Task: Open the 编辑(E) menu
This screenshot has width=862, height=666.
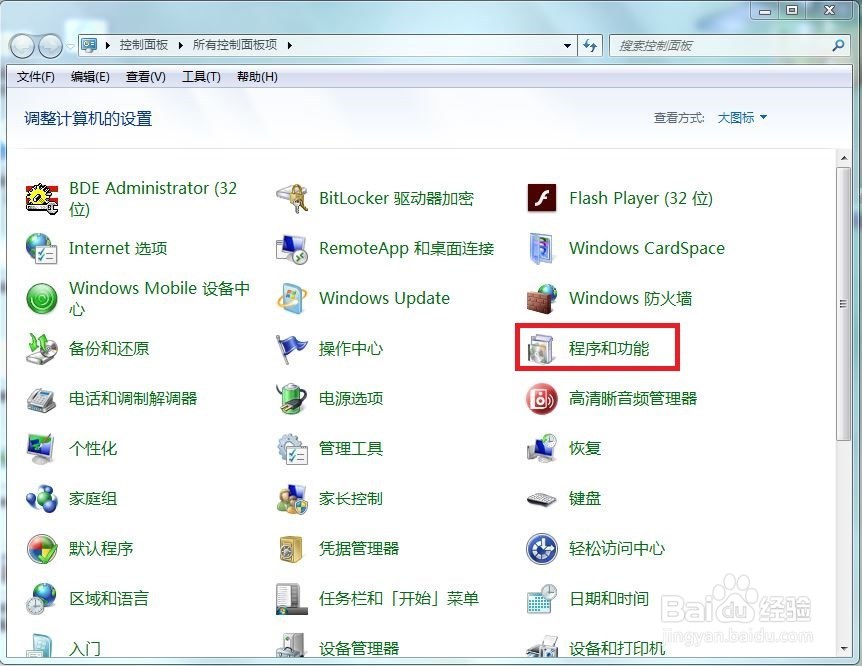Action: (90, 77)
